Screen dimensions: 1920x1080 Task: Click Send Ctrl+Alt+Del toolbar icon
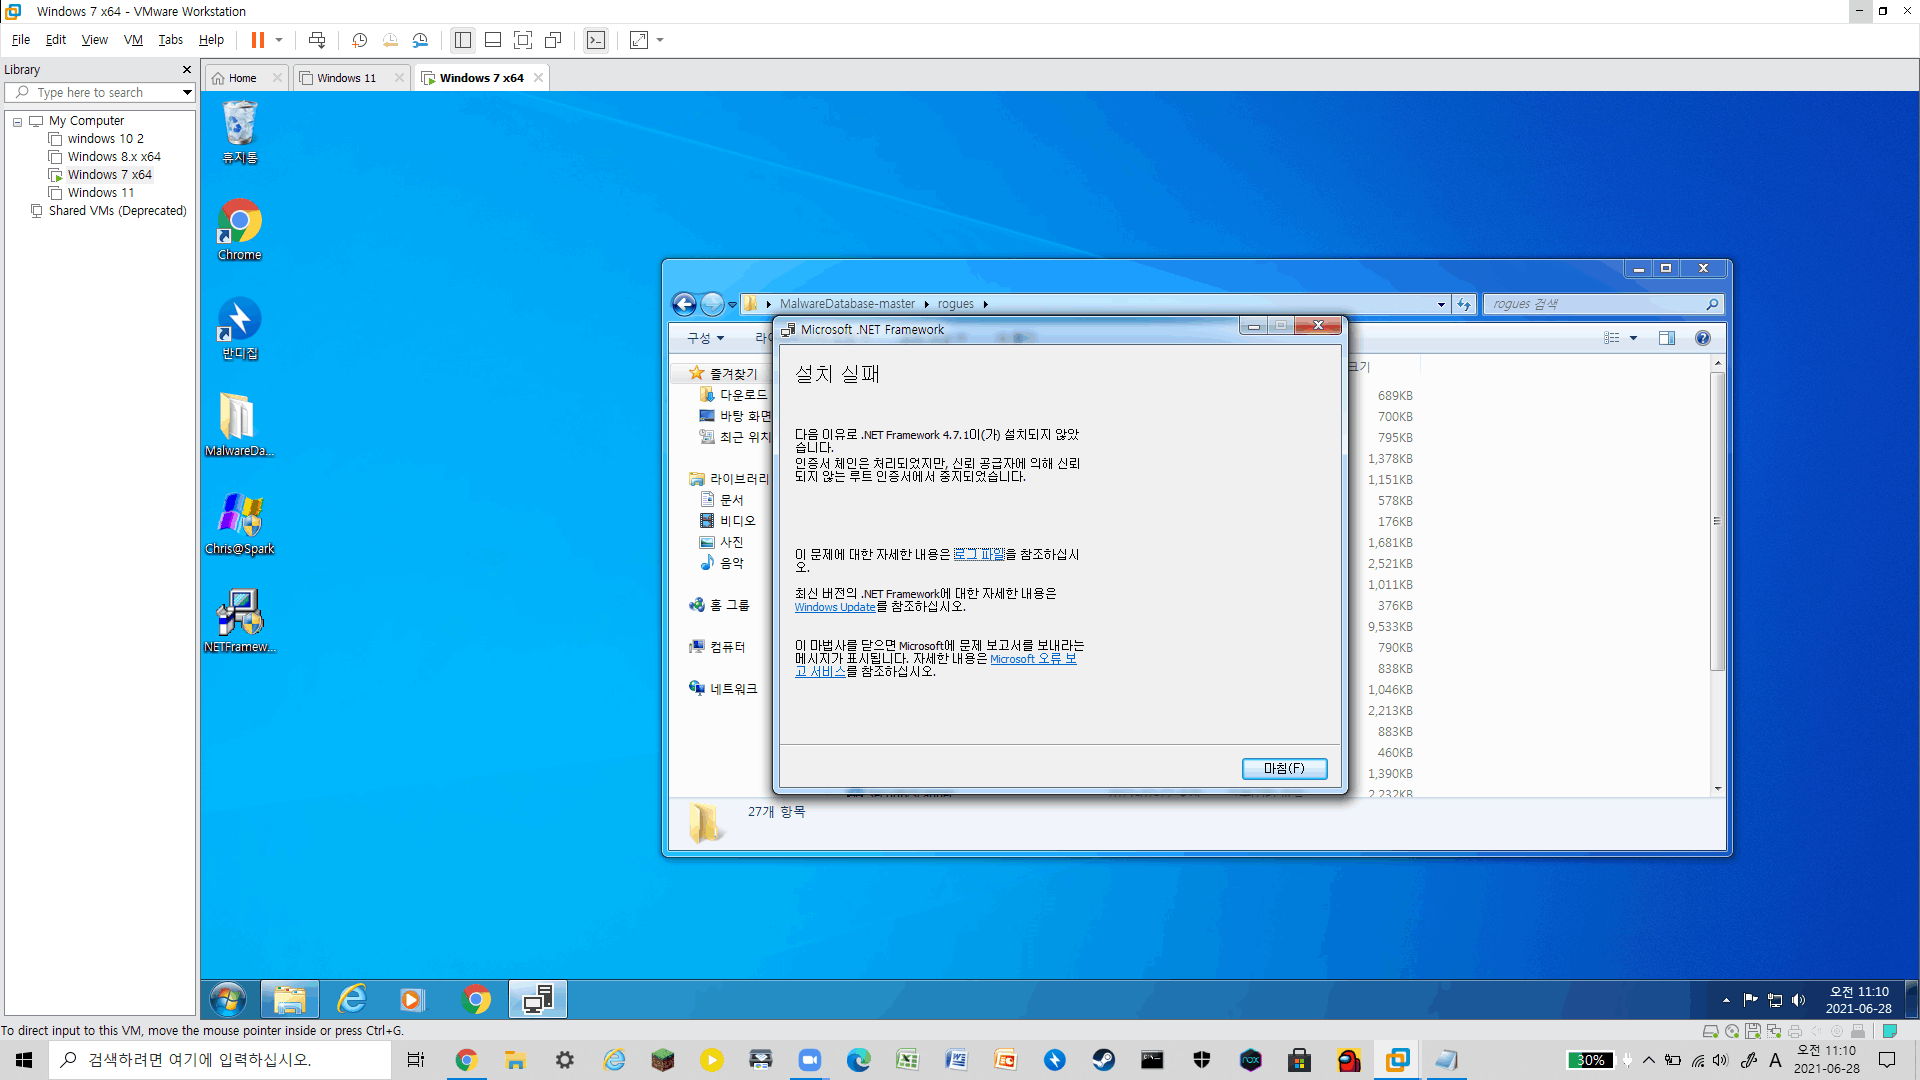click(x=317, y=40)
